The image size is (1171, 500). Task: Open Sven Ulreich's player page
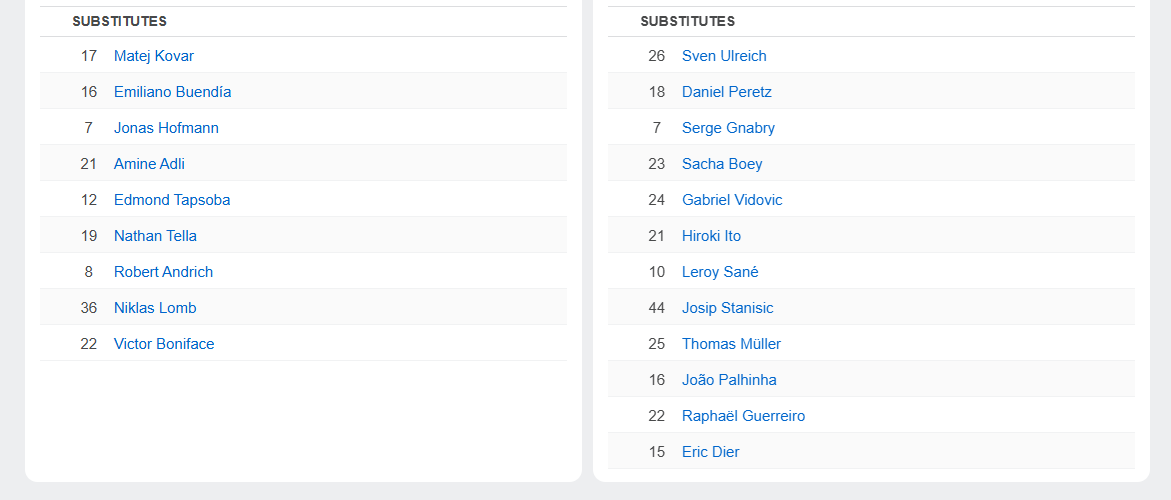(724, 56)
